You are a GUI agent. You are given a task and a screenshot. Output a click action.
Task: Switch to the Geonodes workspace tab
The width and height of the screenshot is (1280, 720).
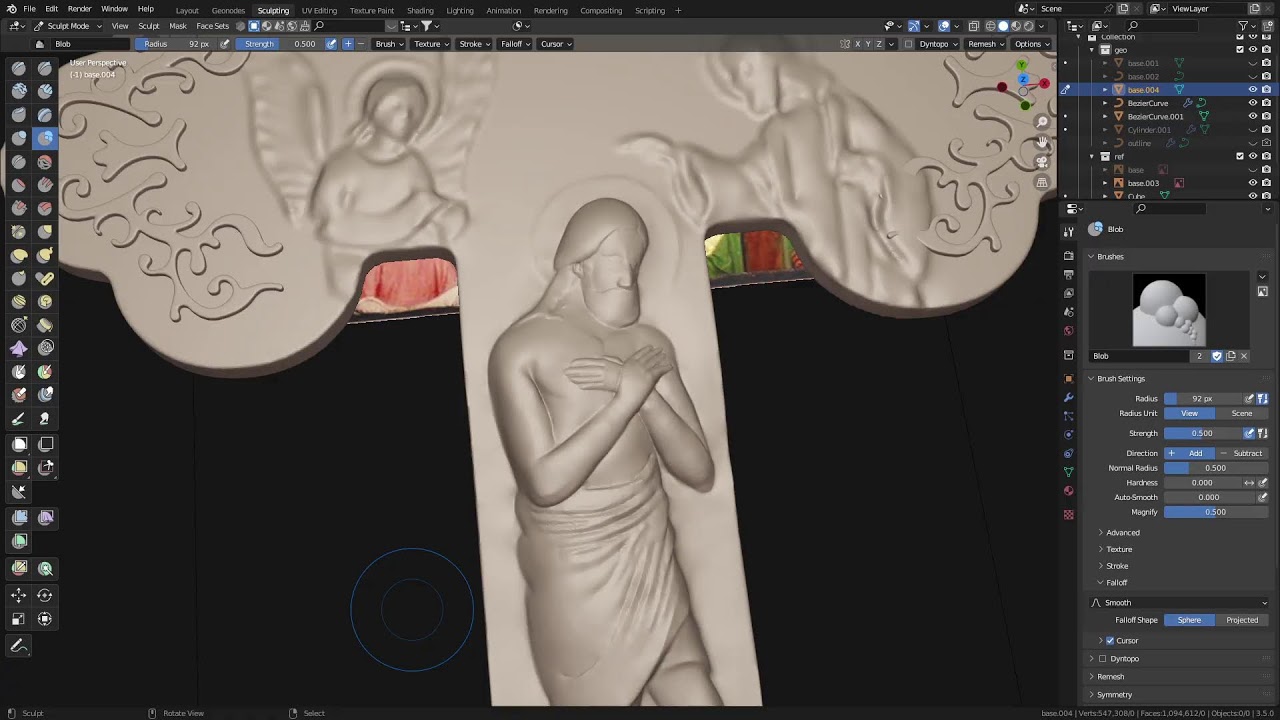click(x=228, y=10)
